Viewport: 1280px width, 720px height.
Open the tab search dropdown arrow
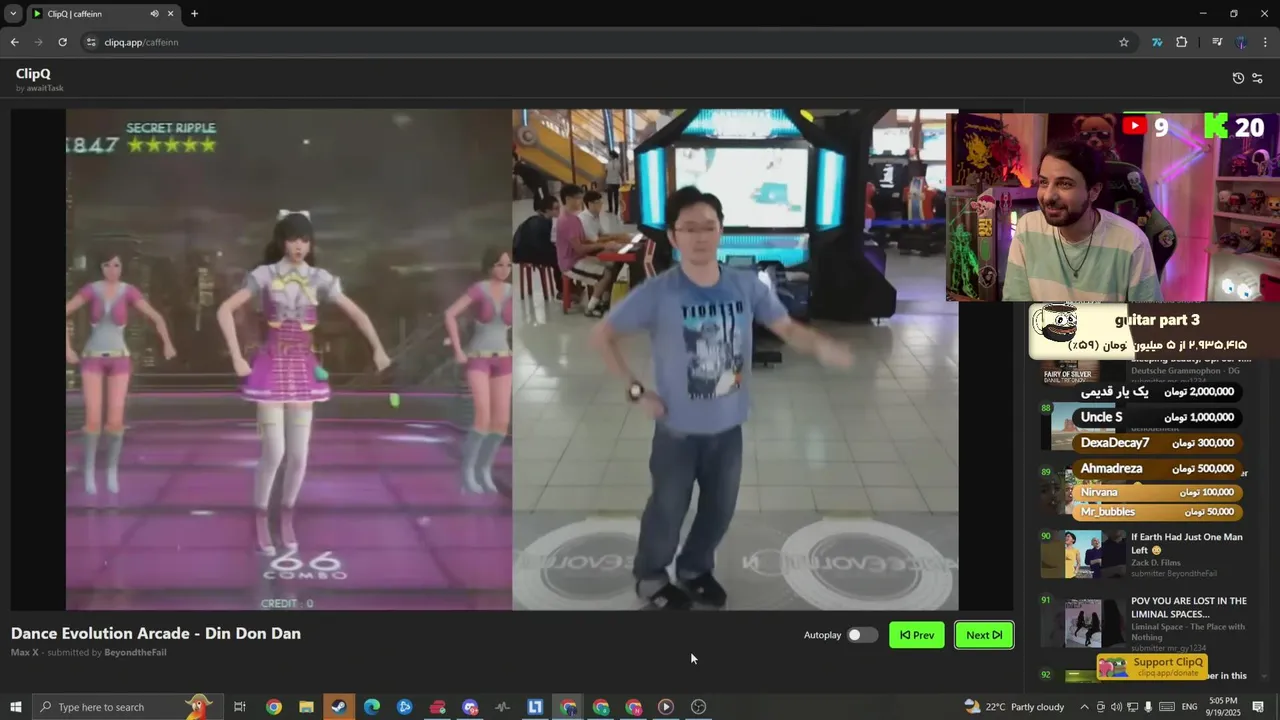pyautogui.click(x=13, y=14)
